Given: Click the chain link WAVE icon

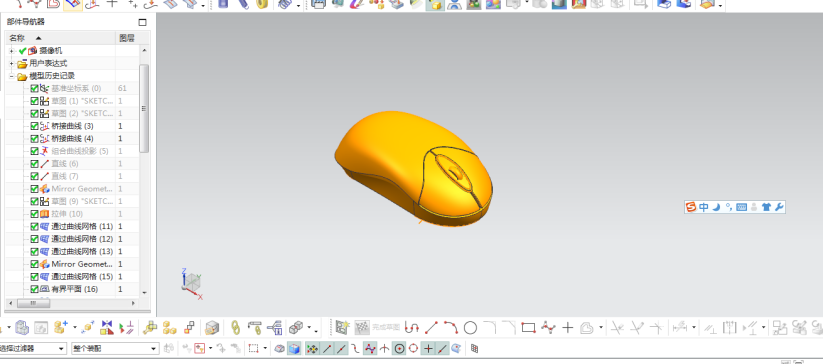Looking at the screenshot, I should pyautogui.click(x=236, y=328).
